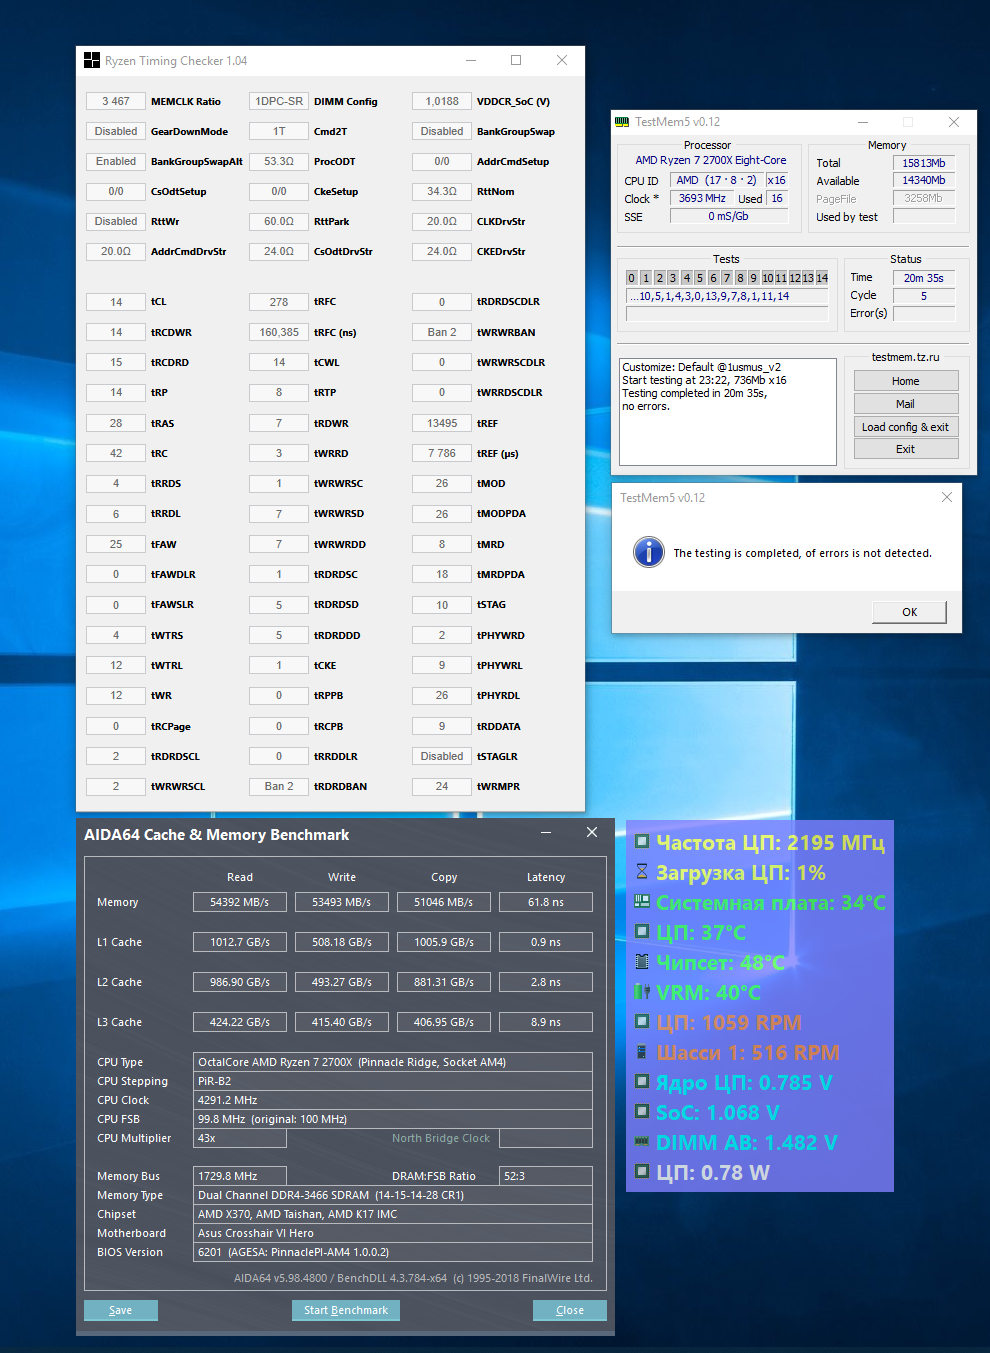Click the VDDCR_SoC 1,0188 value field

pyautogui.click(x=442, y=101)
